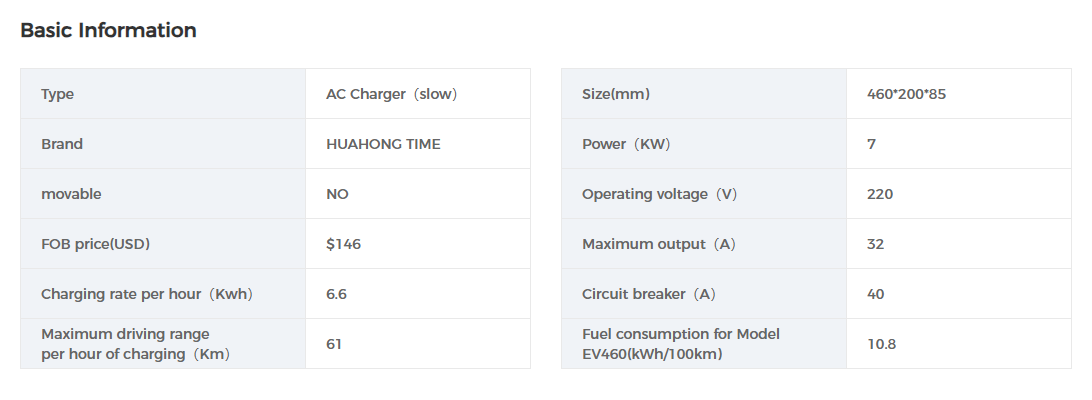
Task: Click the Fuel consumption for Model EV460 label
Action: click(x=681, y=344)
